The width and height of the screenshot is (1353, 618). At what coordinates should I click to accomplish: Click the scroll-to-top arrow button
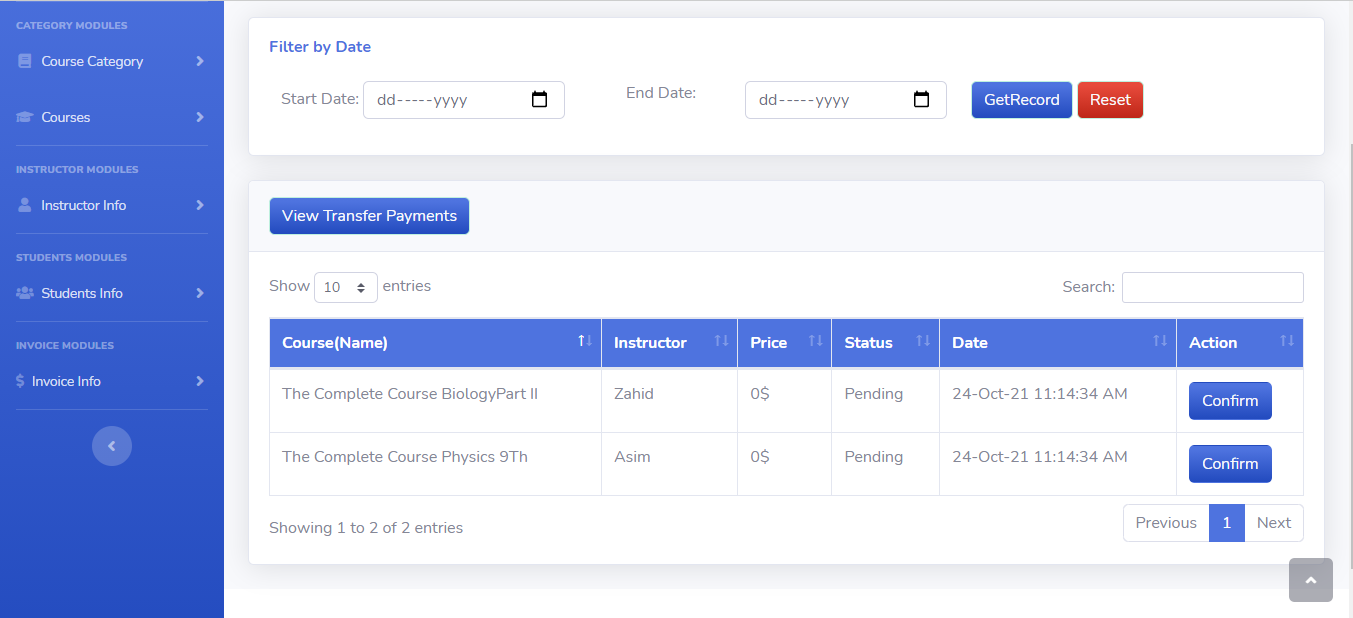pyautogui.click(x=1311, y=580)
